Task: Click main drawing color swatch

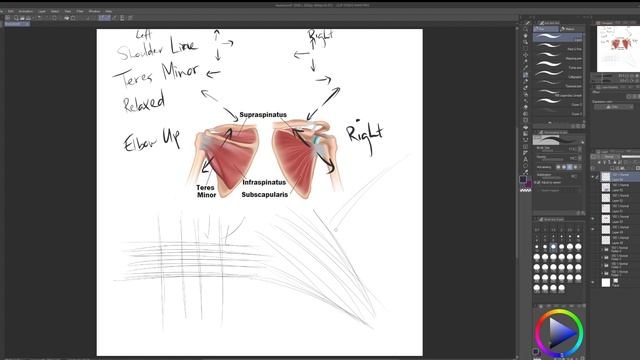Action: coord(523,180)
